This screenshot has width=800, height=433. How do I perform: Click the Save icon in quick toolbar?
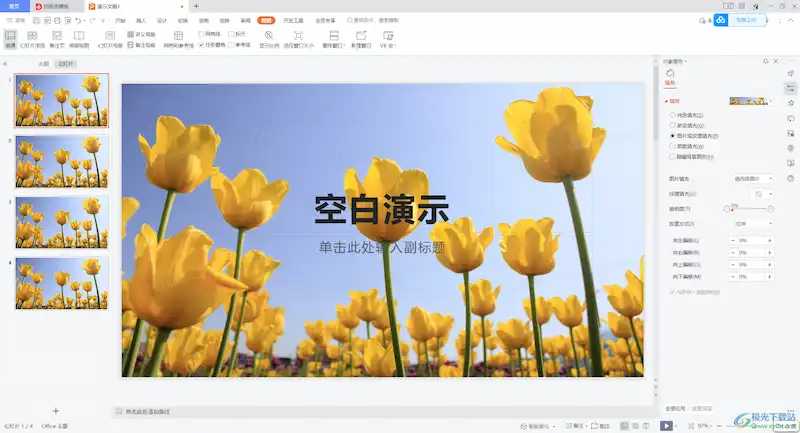click(36, 20)
